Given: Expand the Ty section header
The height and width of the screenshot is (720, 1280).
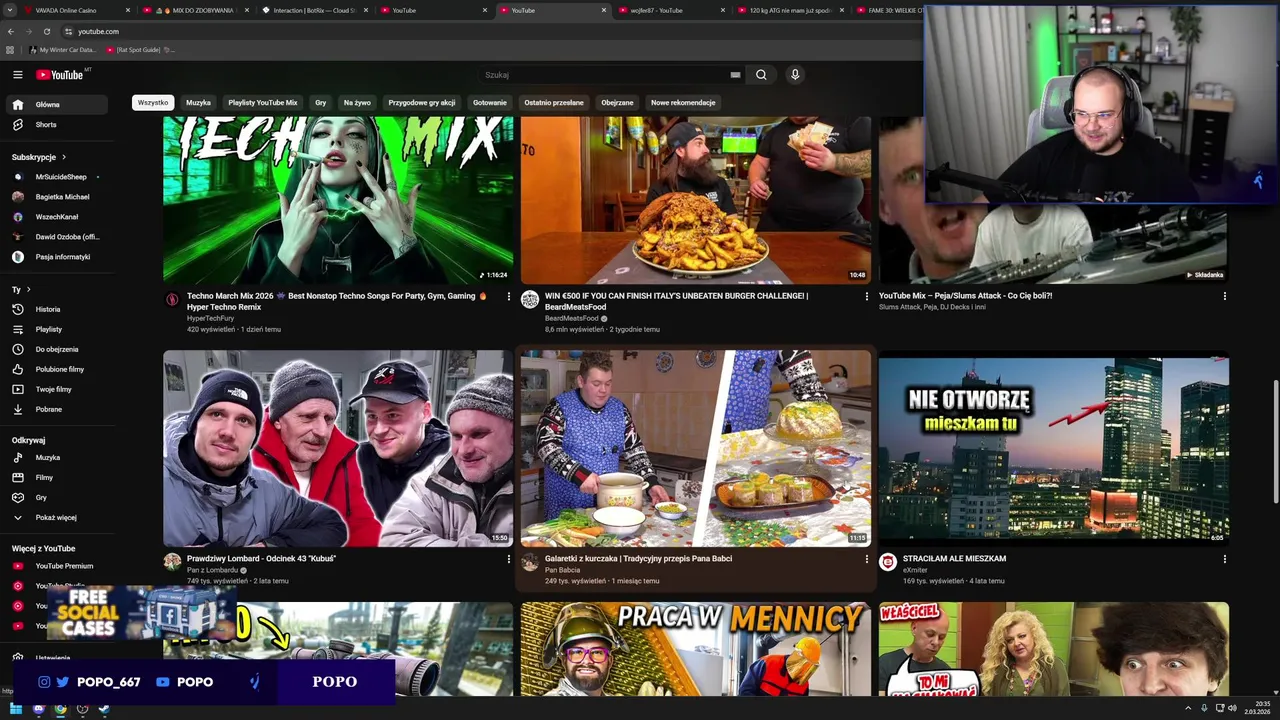Looking at the screenshot, I should tap(21, 290).
